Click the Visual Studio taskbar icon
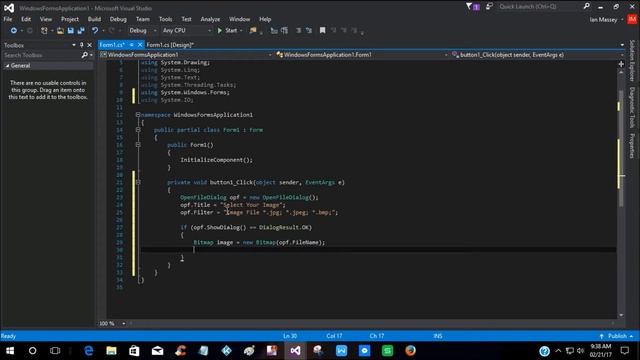Screen dimensions: 640x360 (296, 351)
